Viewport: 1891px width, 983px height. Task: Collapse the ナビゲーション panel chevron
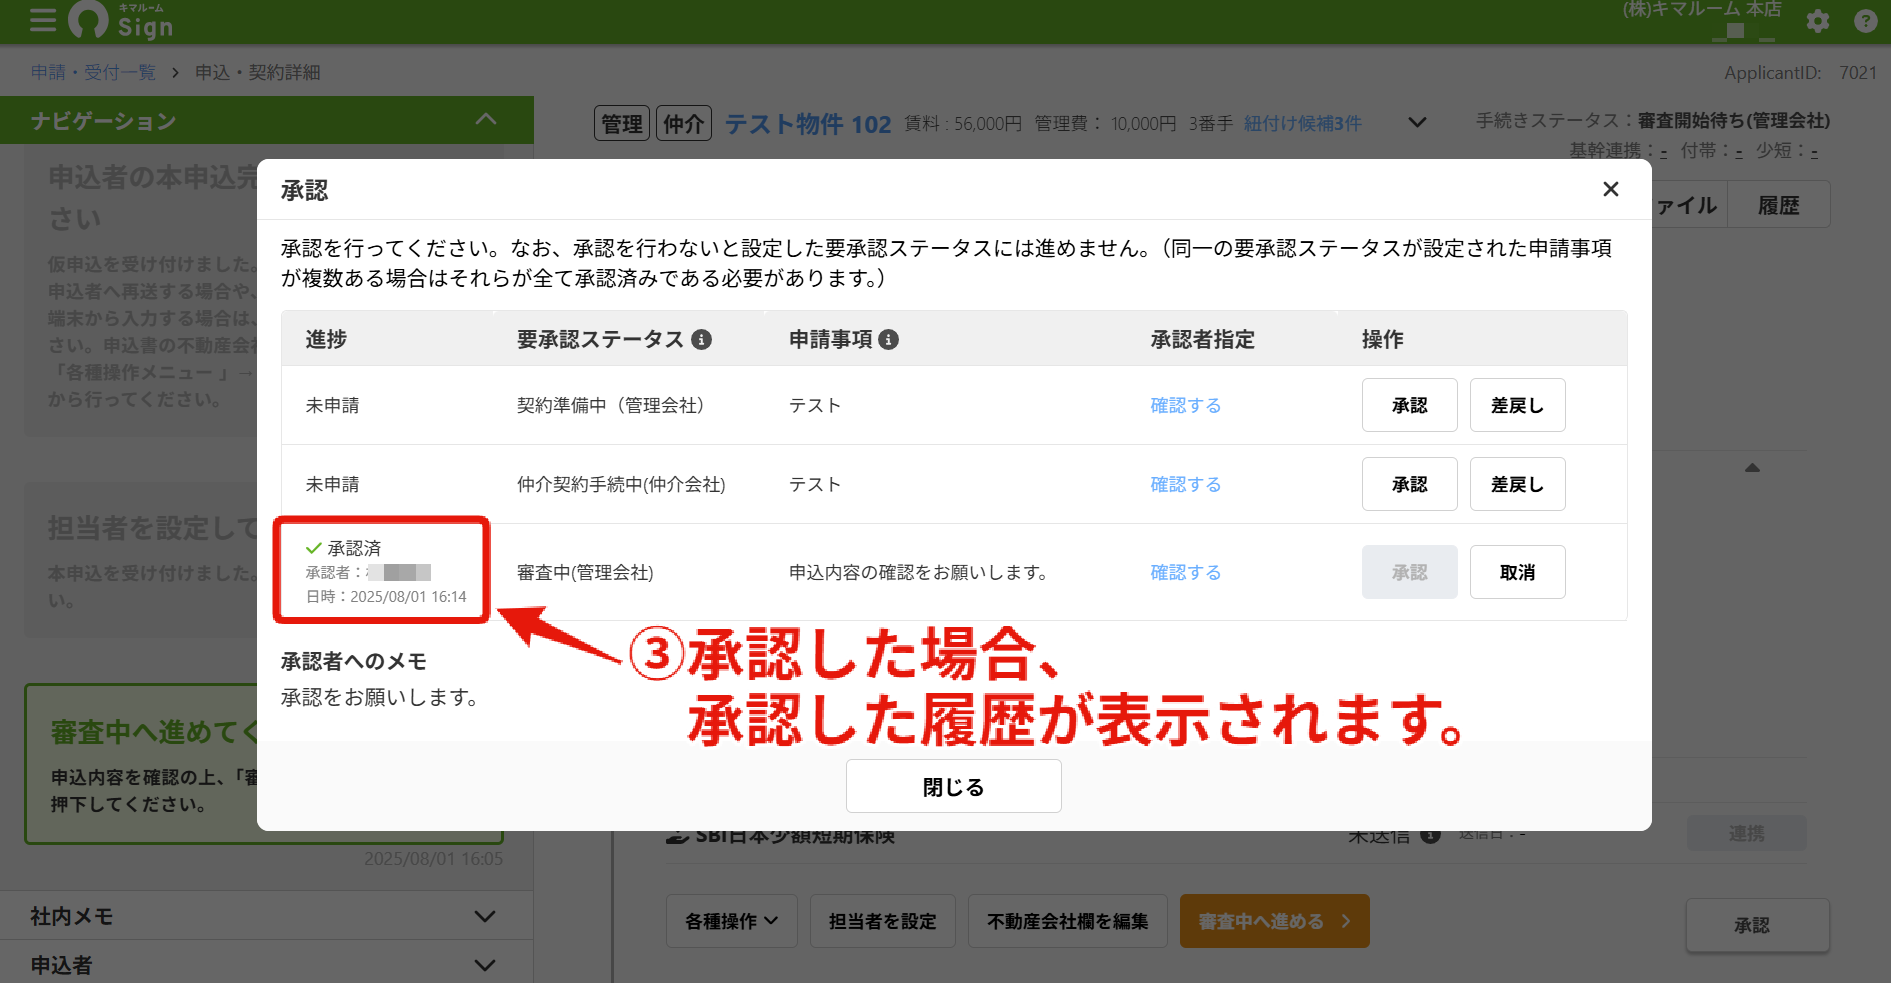point(486,120)
